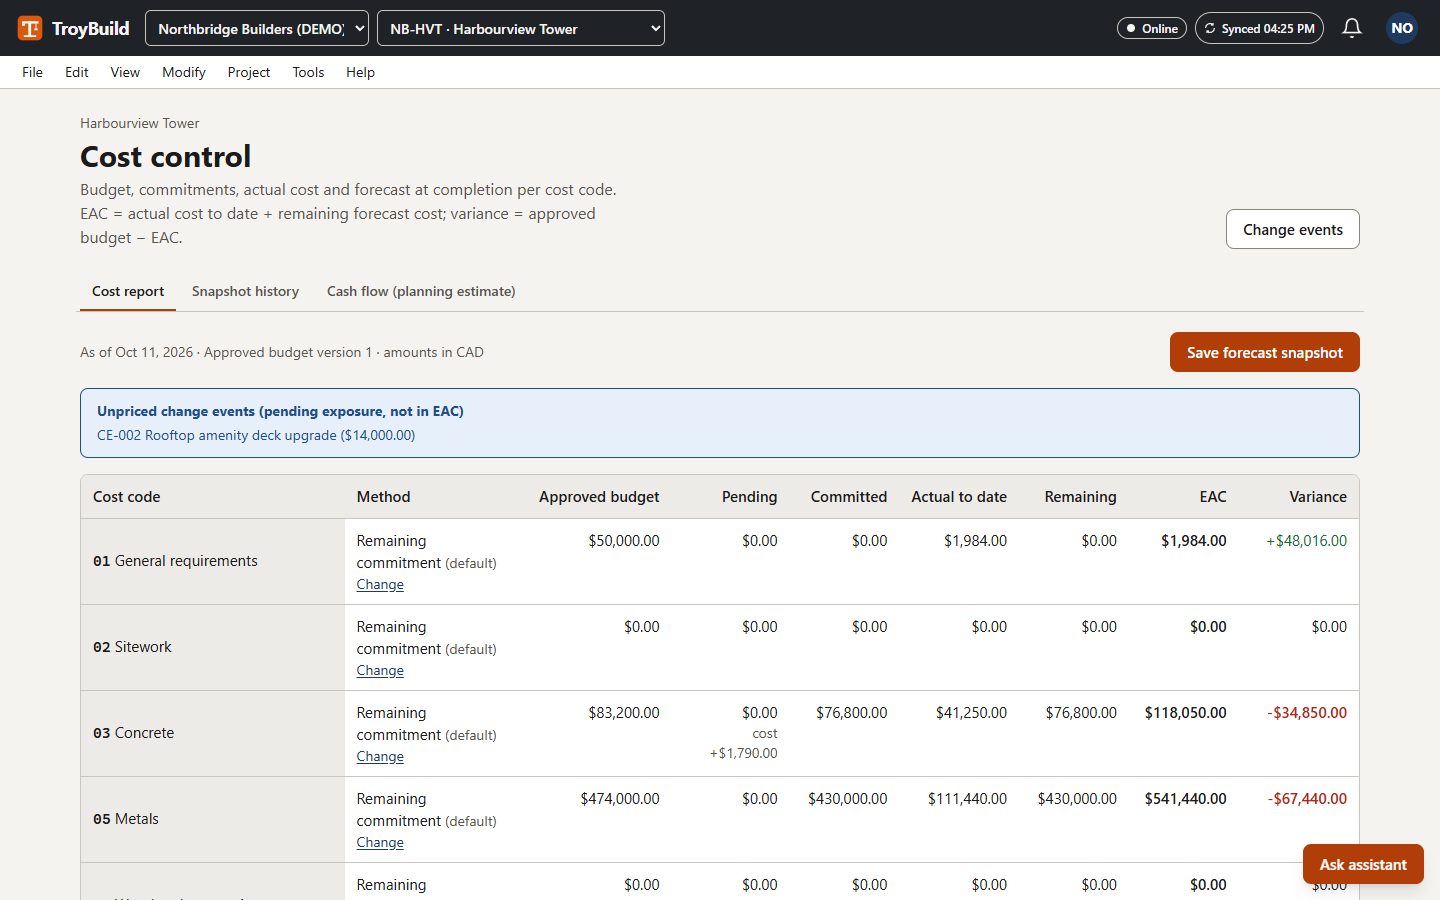Change method for General requirements row
This screenshot has width=1440, height=900.
coord(380,585)
